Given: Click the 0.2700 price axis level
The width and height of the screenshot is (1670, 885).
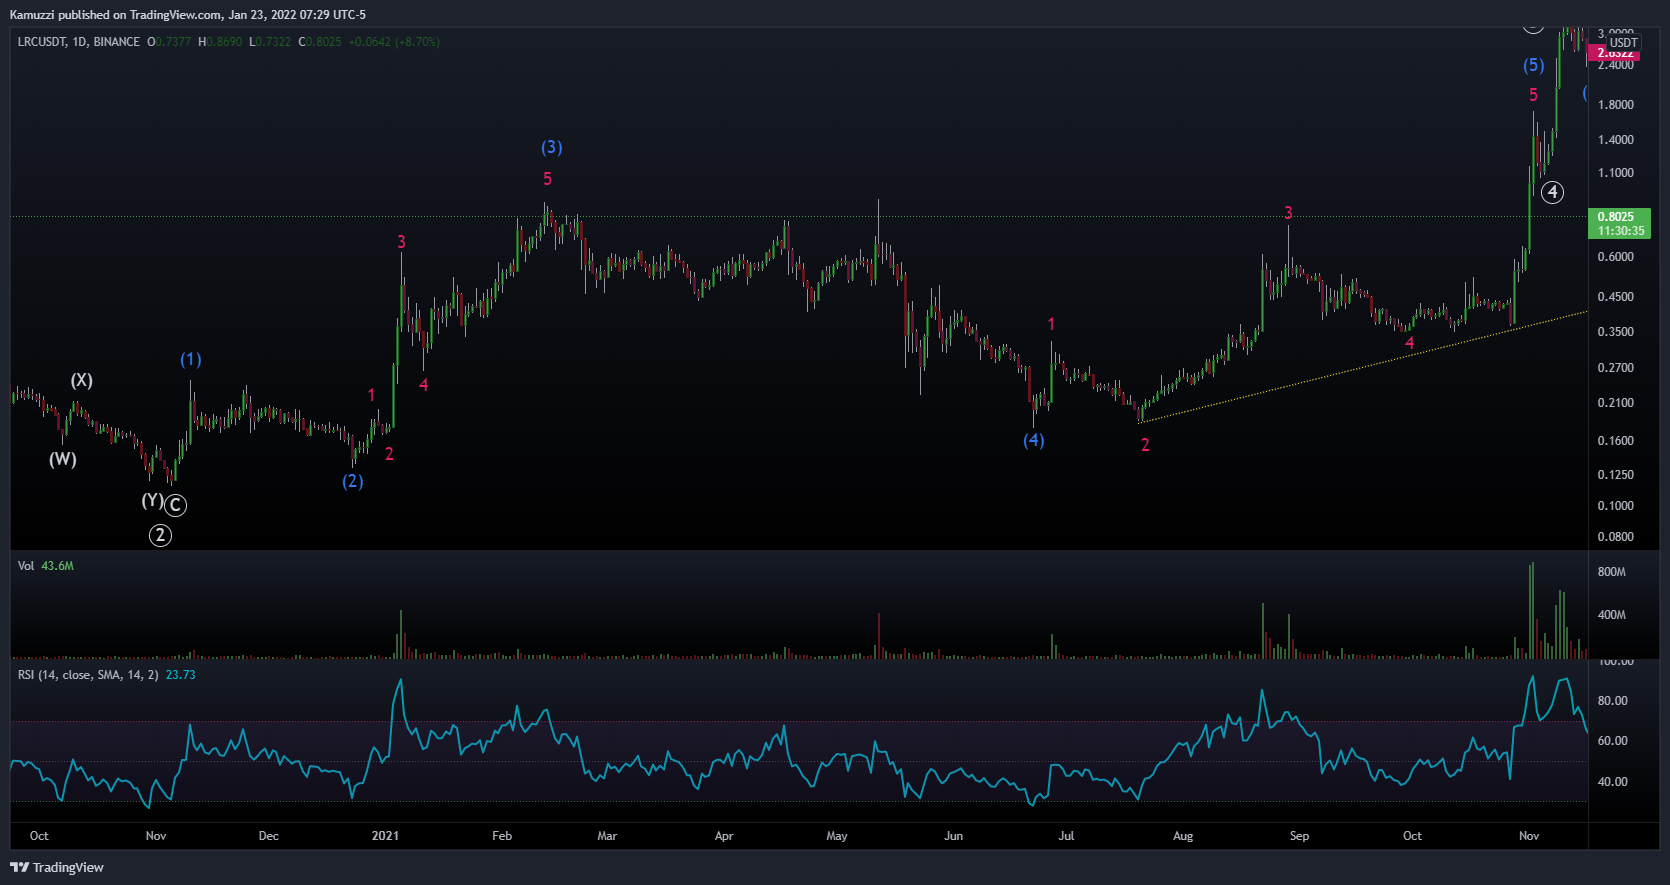Looking at the screenshot, I should (x=1616, y=368).
